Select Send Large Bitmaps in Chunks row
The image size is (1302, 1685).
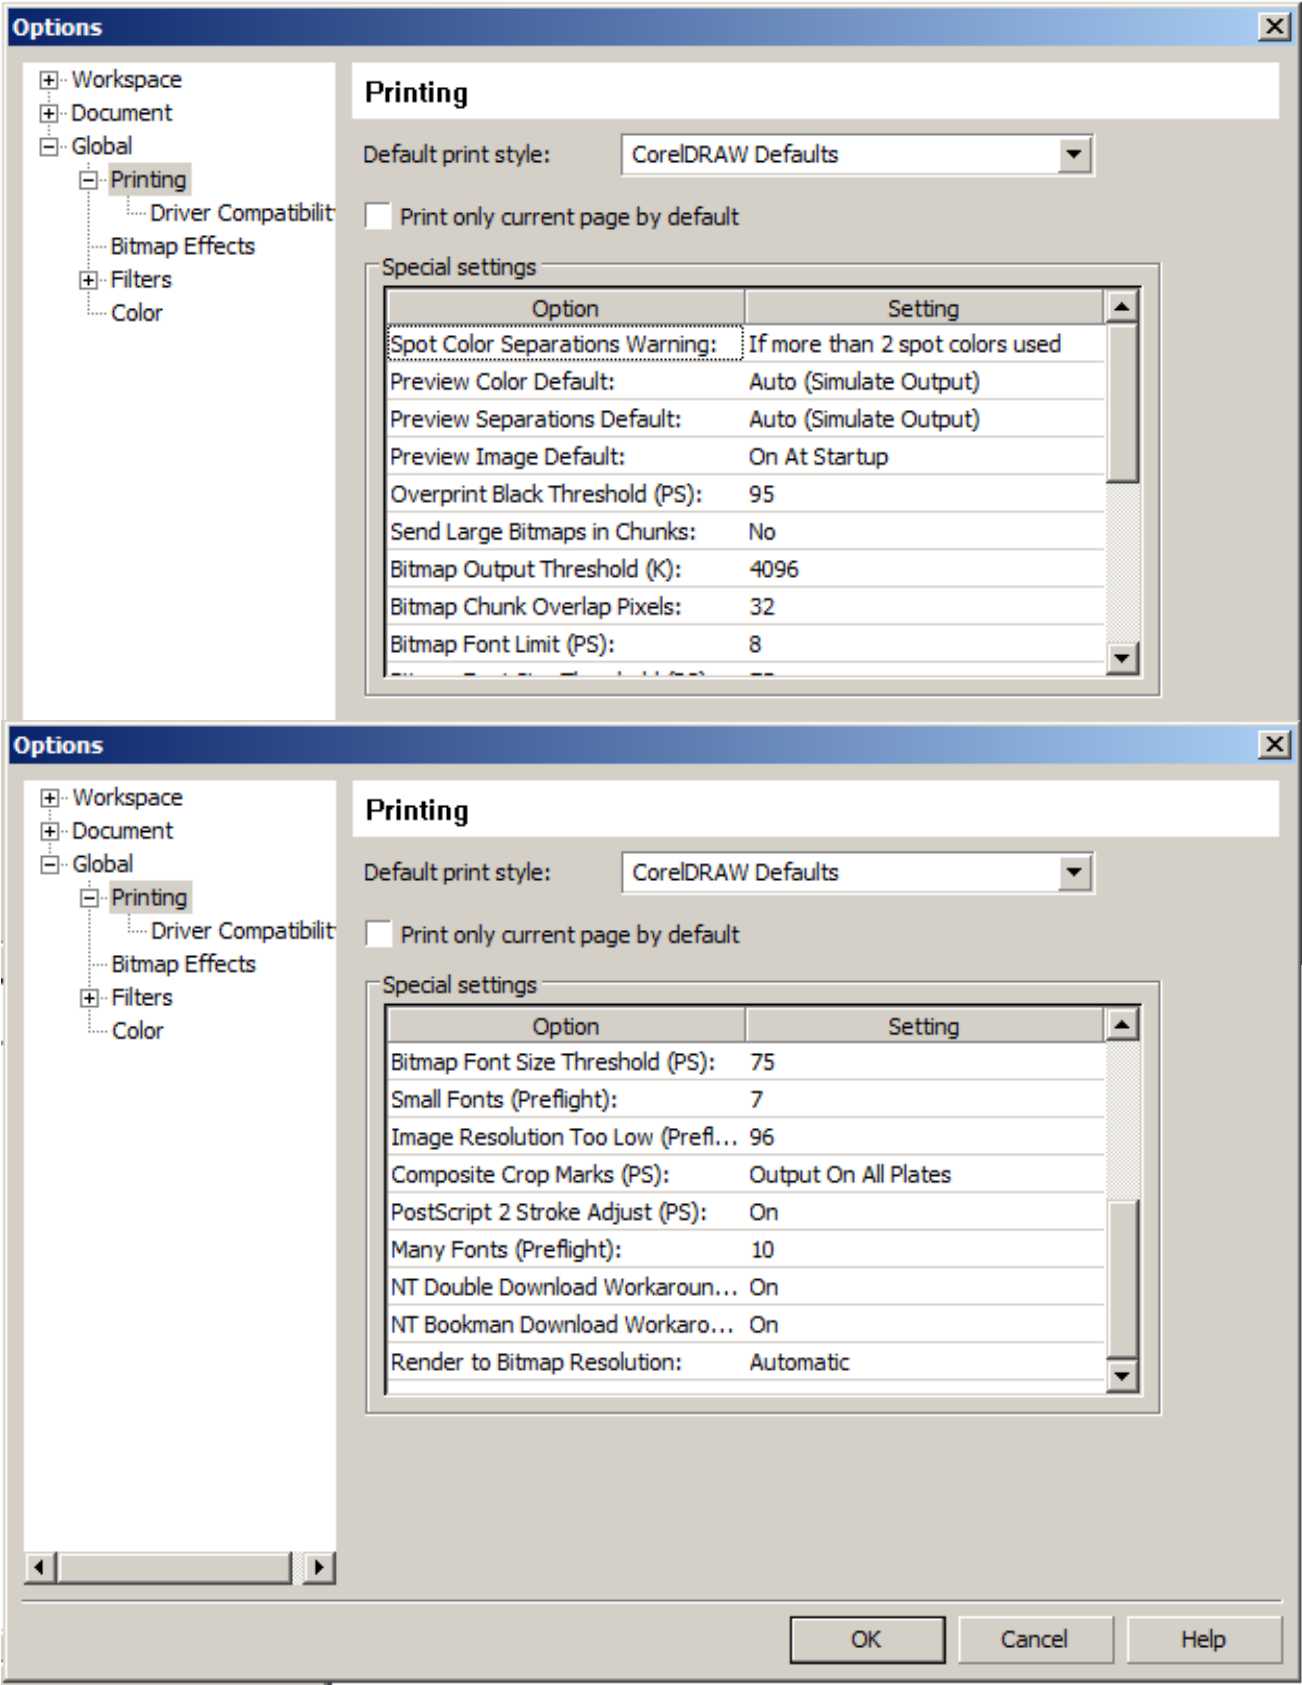point(746,532)
